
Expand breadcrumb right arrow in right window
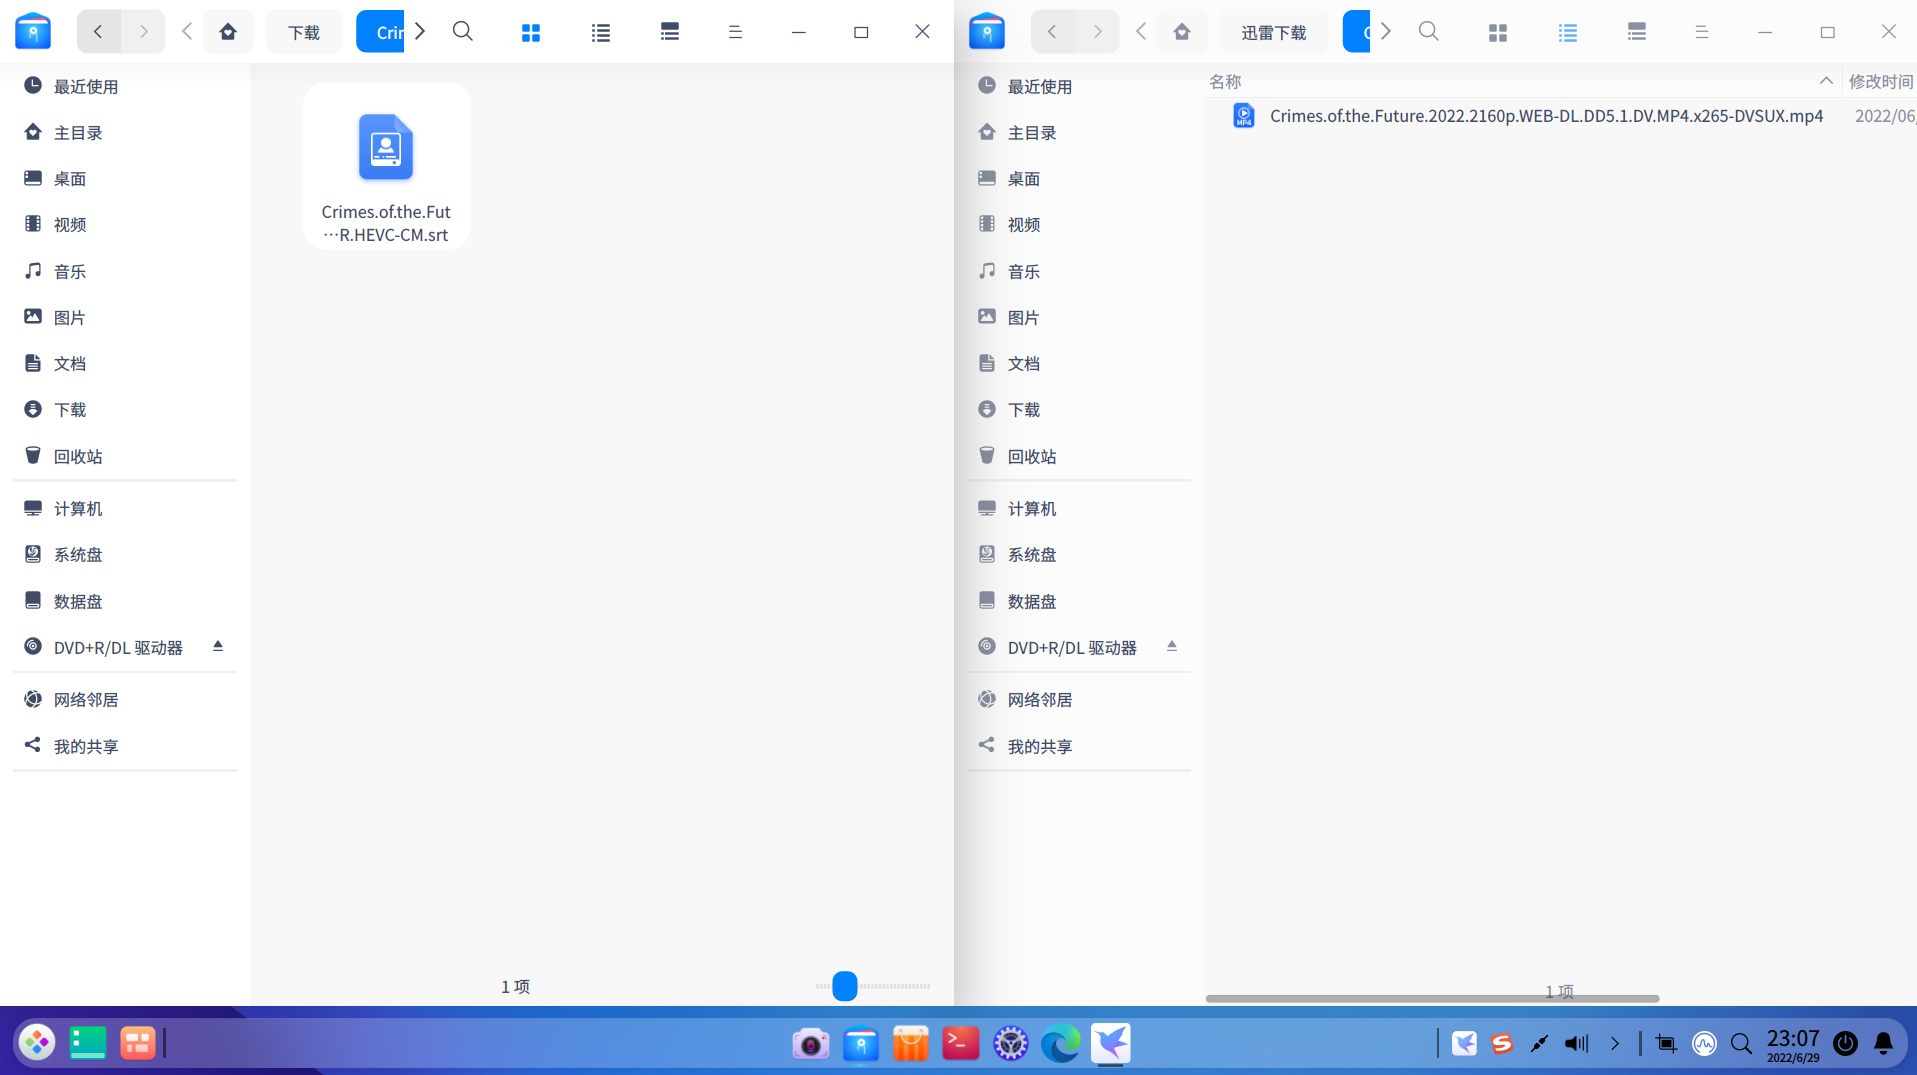[x=1386, y=32]
